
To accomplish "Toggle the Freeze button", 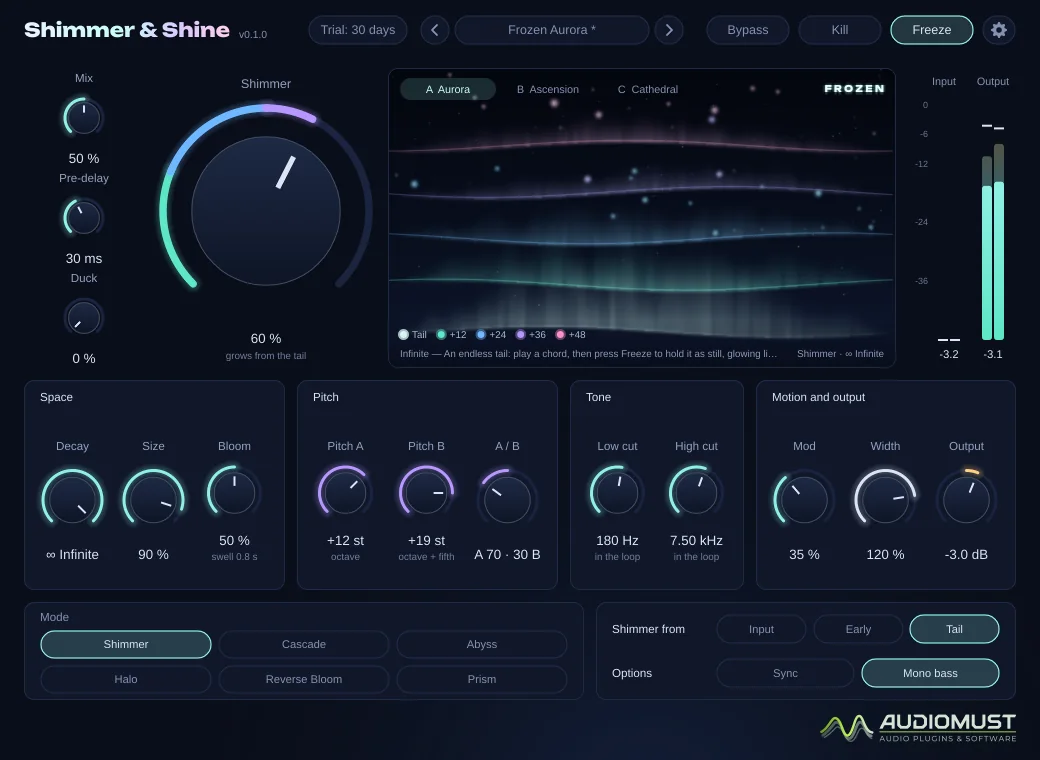I will 931,30.
